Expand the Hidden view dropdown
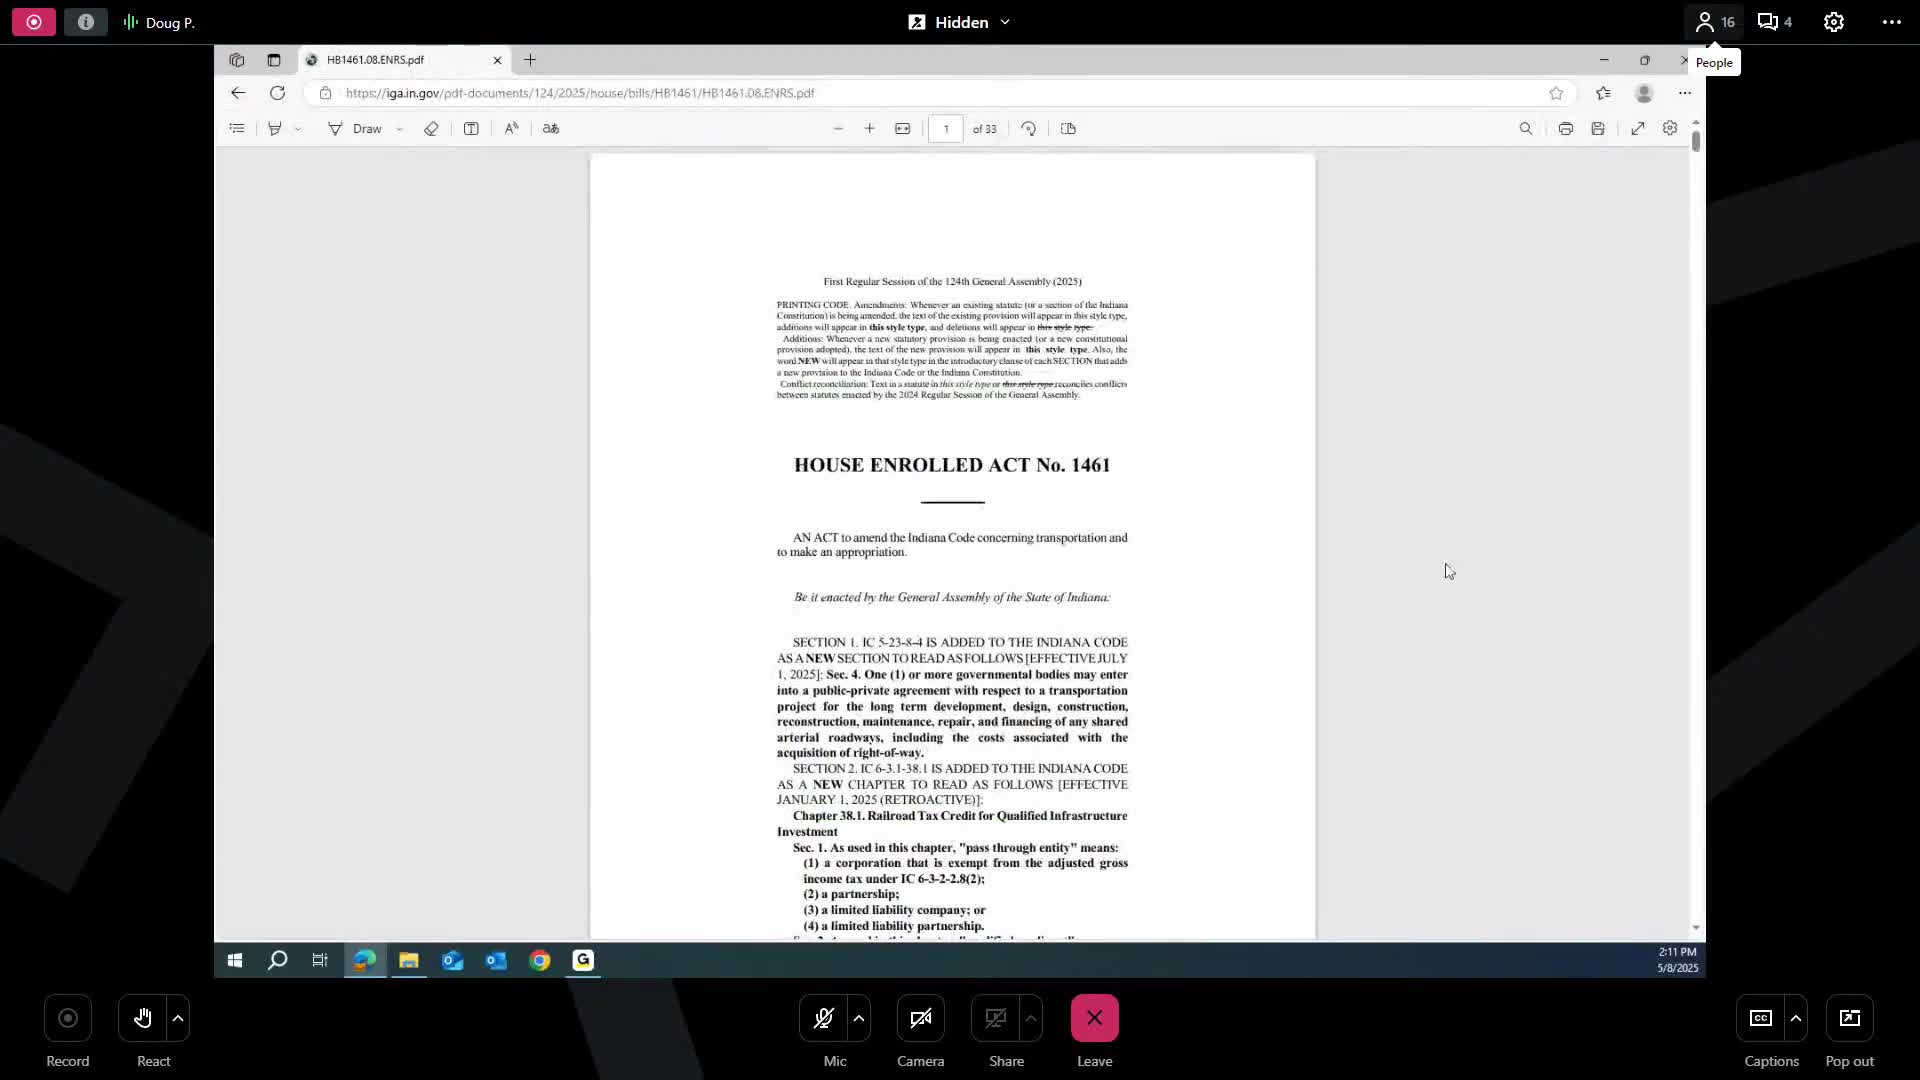Viewport: 1920px width, 1080px height. coord(960,22)
